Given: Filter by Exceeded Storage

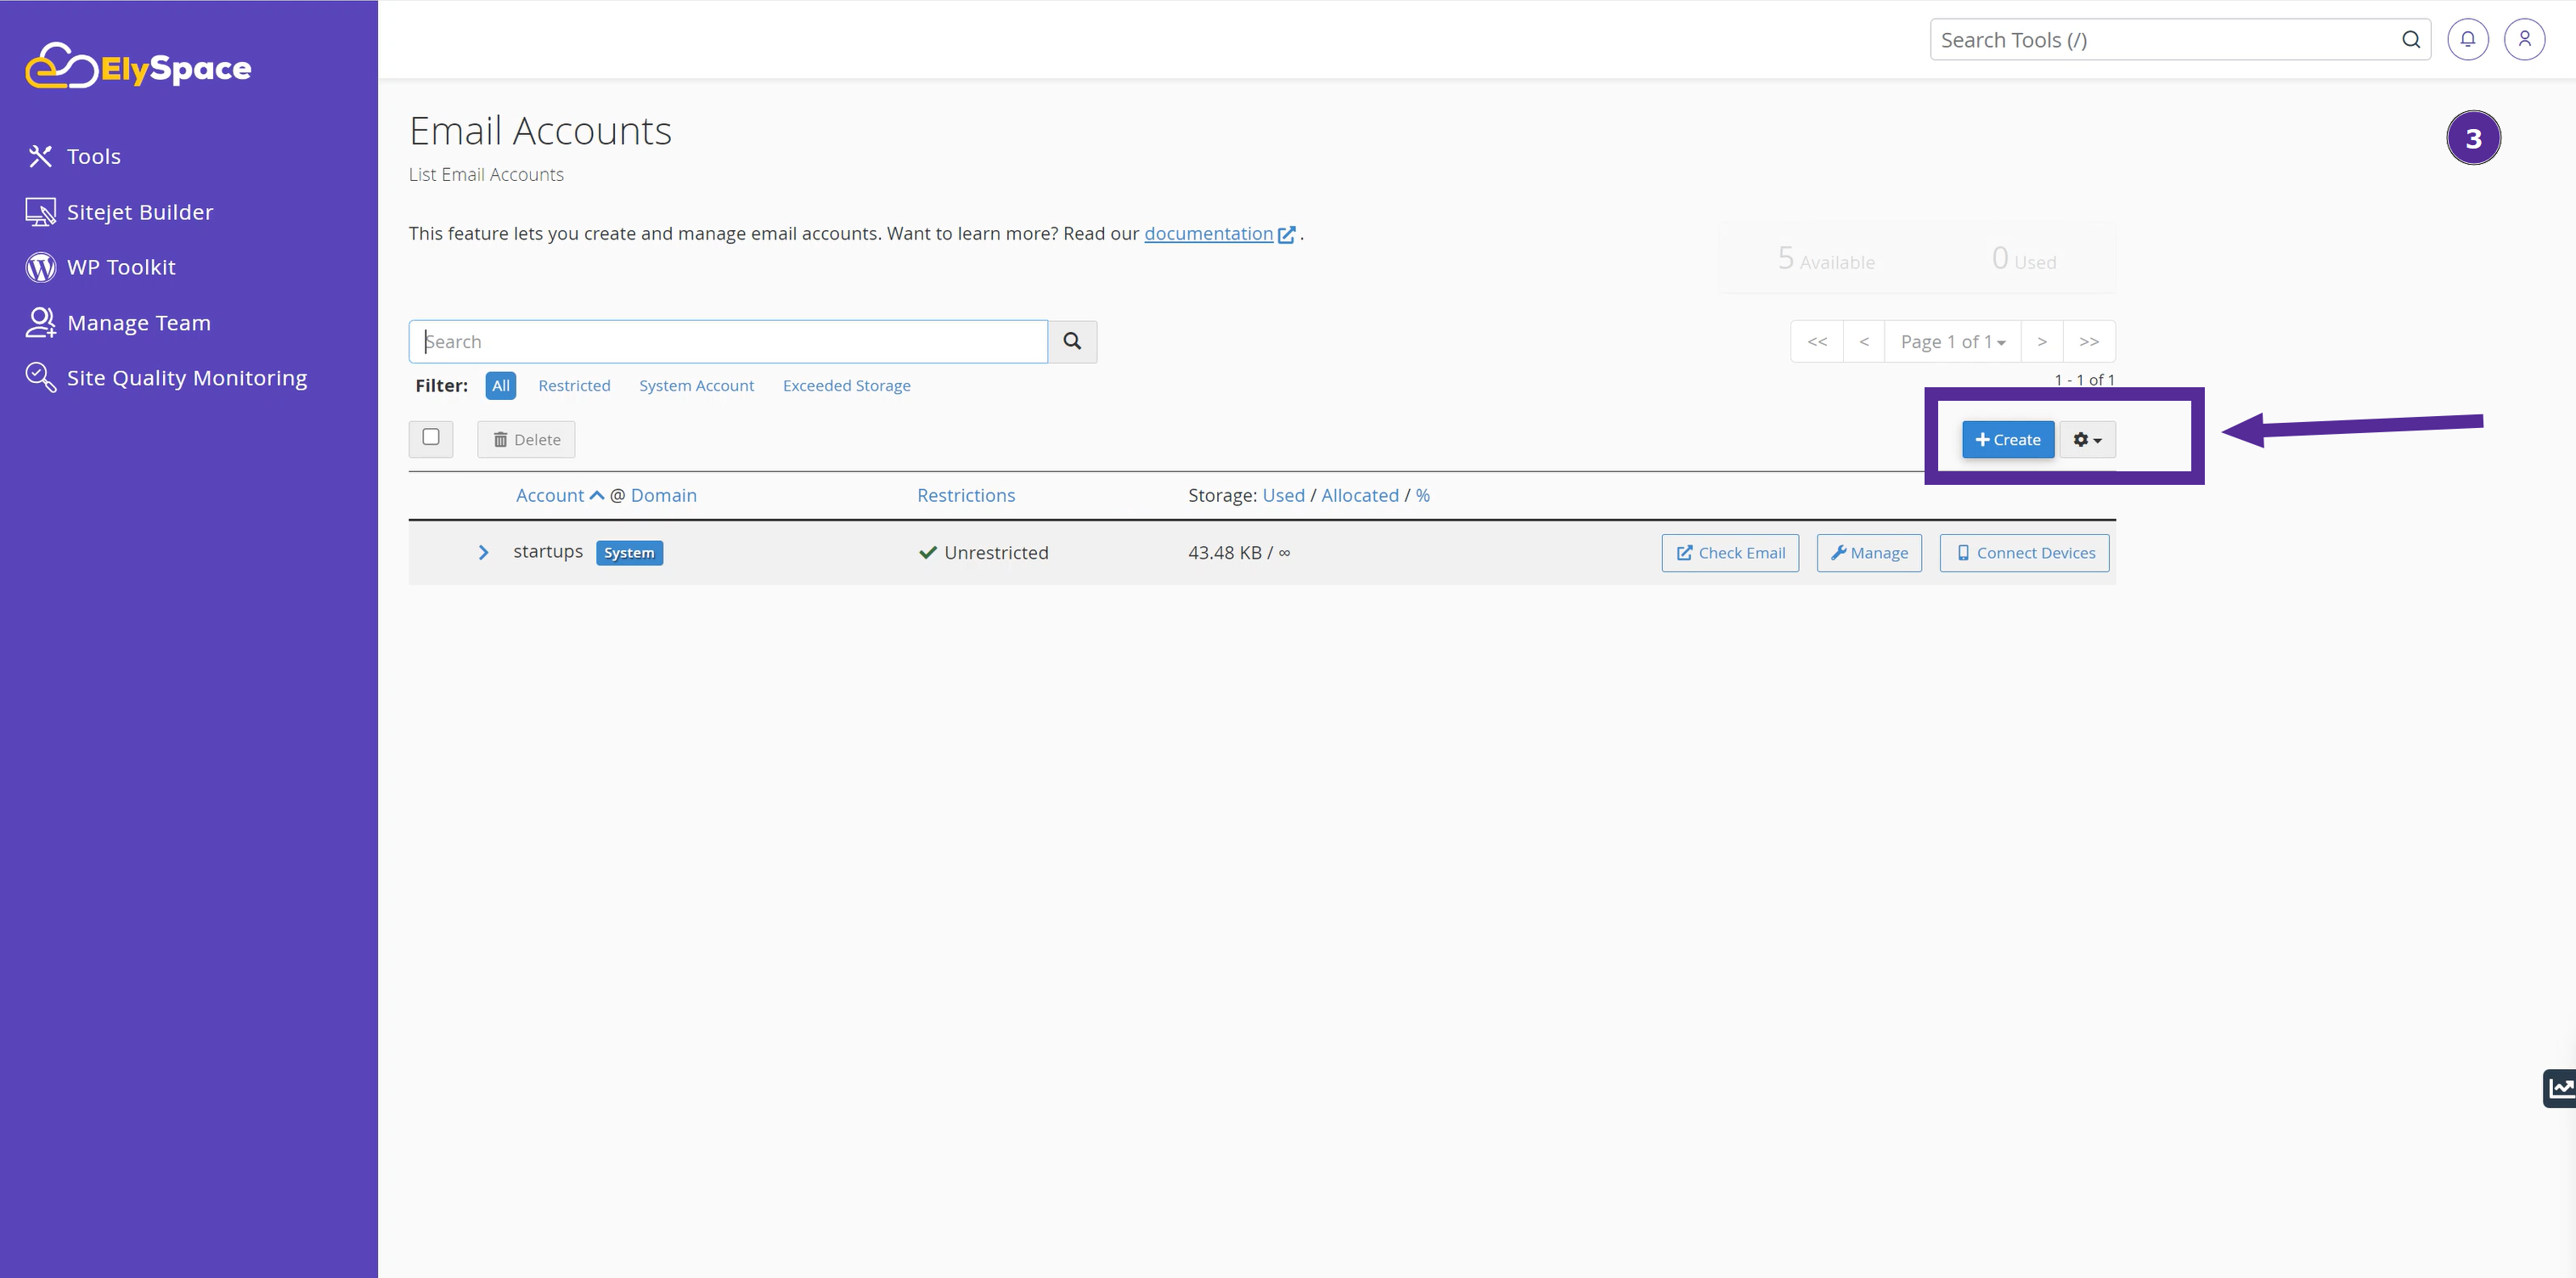Looking at the screenshot, I should (846, 386).
